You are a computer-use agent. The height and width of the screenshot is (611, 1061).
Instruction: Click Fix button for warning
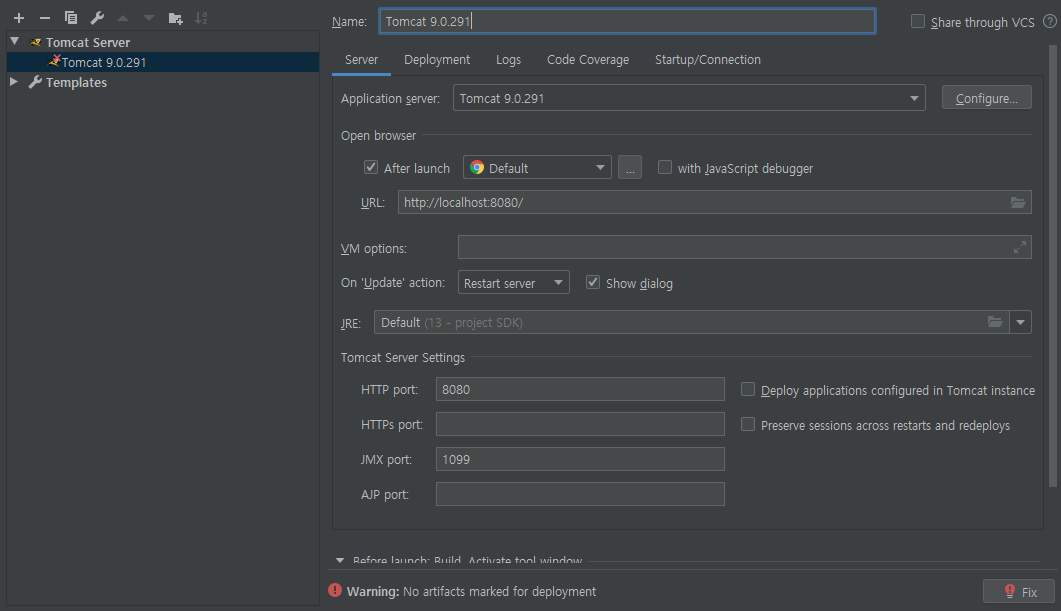click(1019, 591)
